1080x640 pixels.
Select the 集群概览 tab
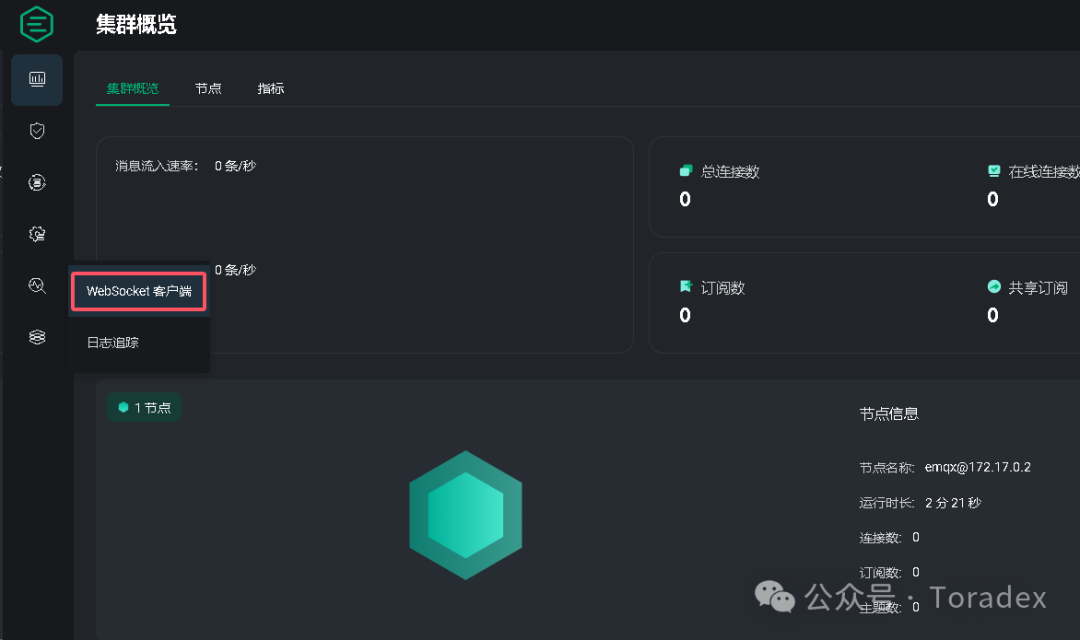[x=133, y=88]
